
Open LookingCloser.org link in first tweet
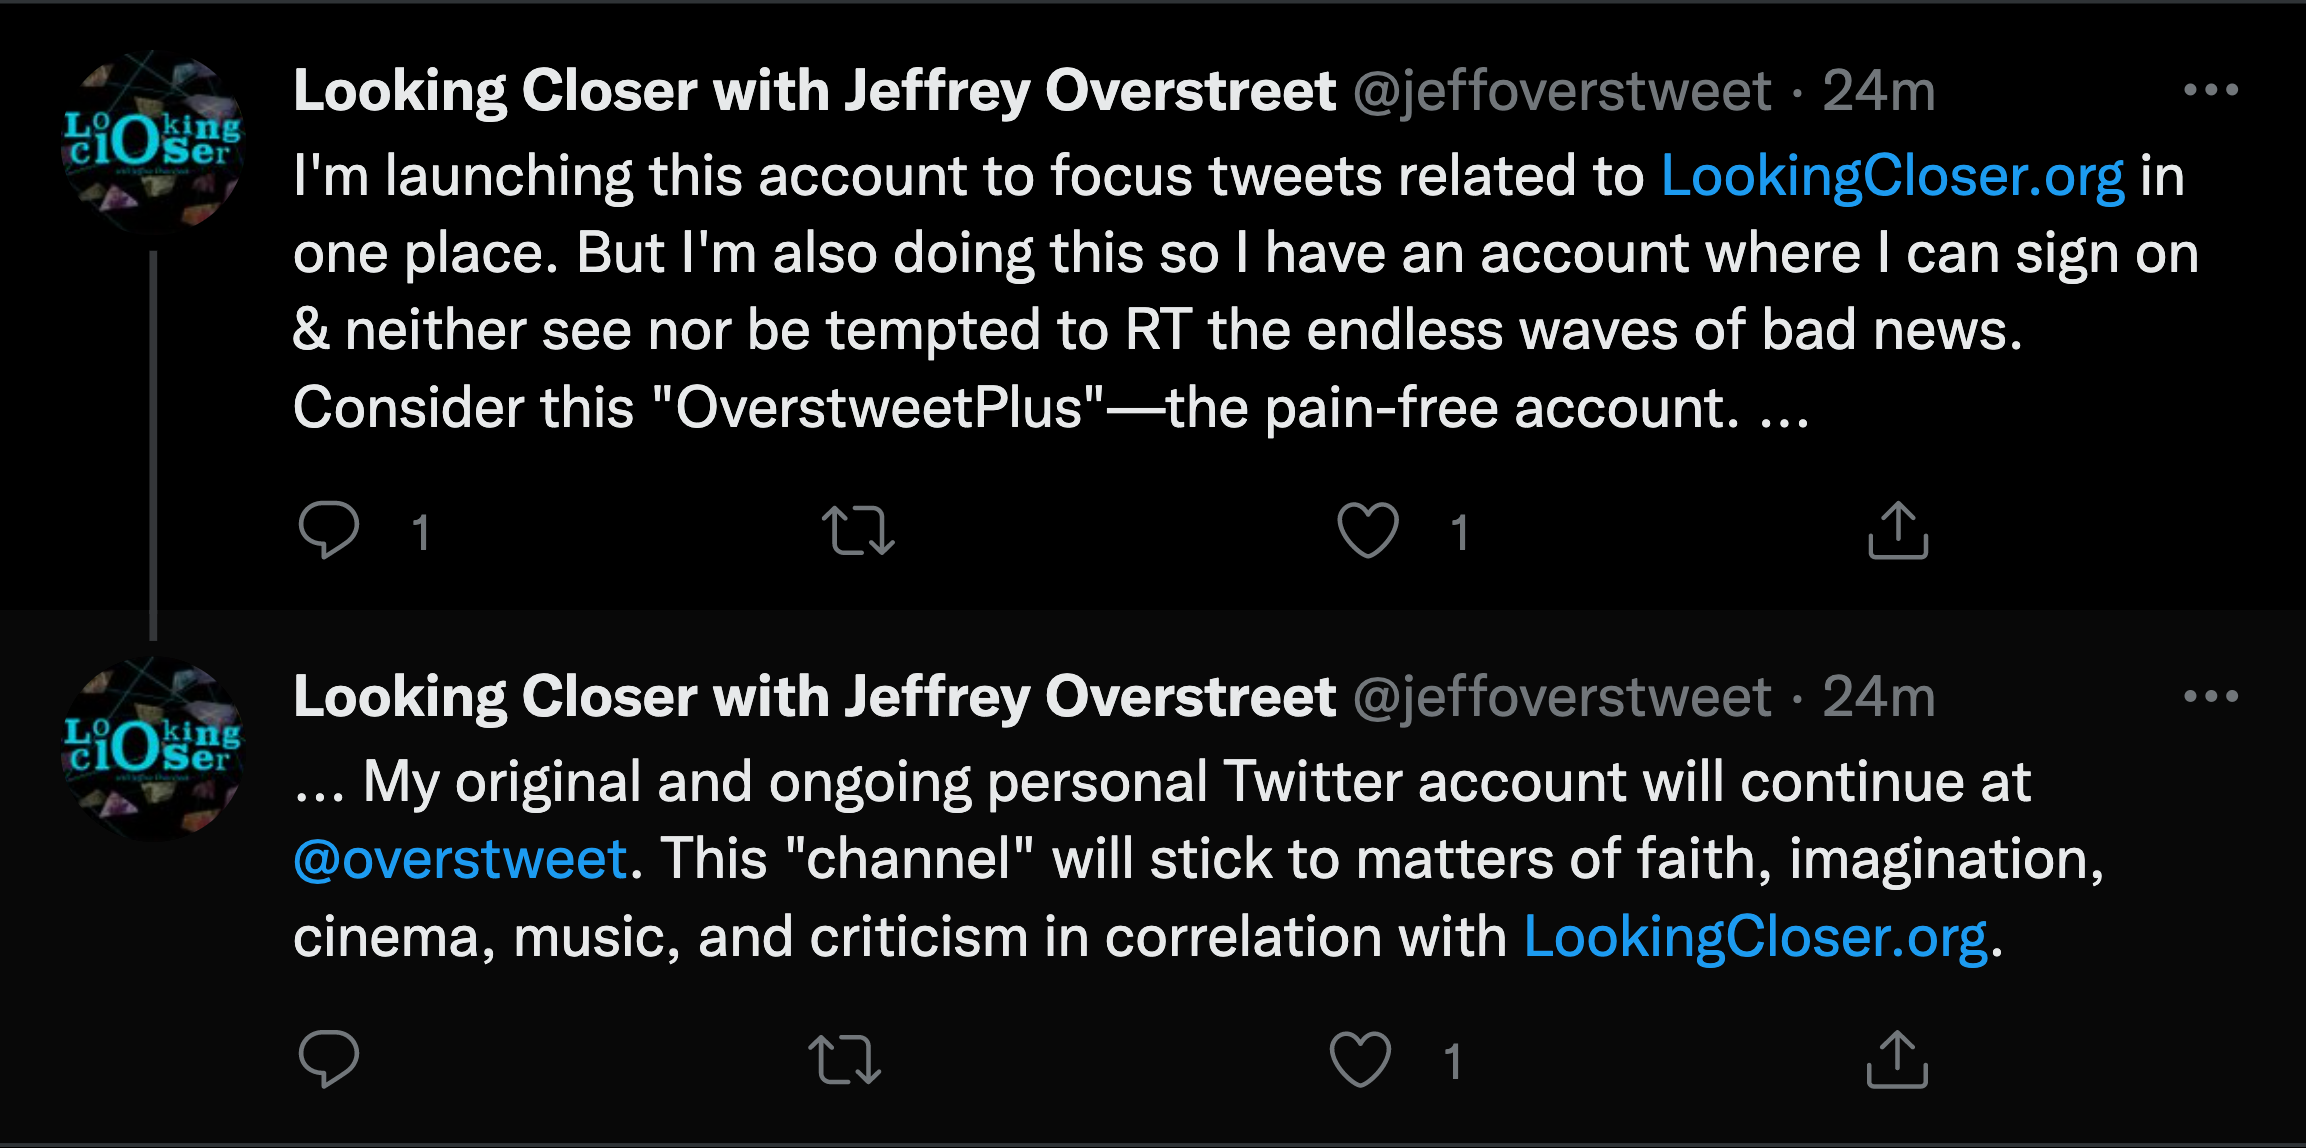pos(1892,177)
